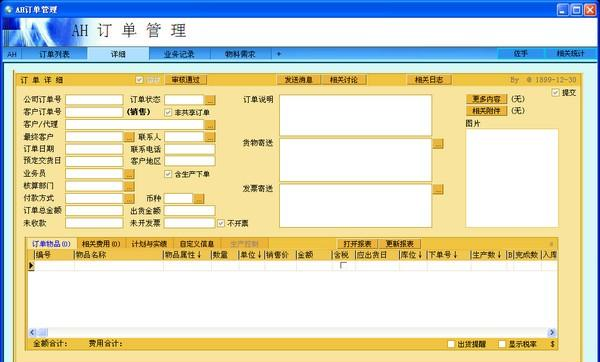Click the 公司订单号 input field
Screen dimensions: 600x362
pos(94,100)
